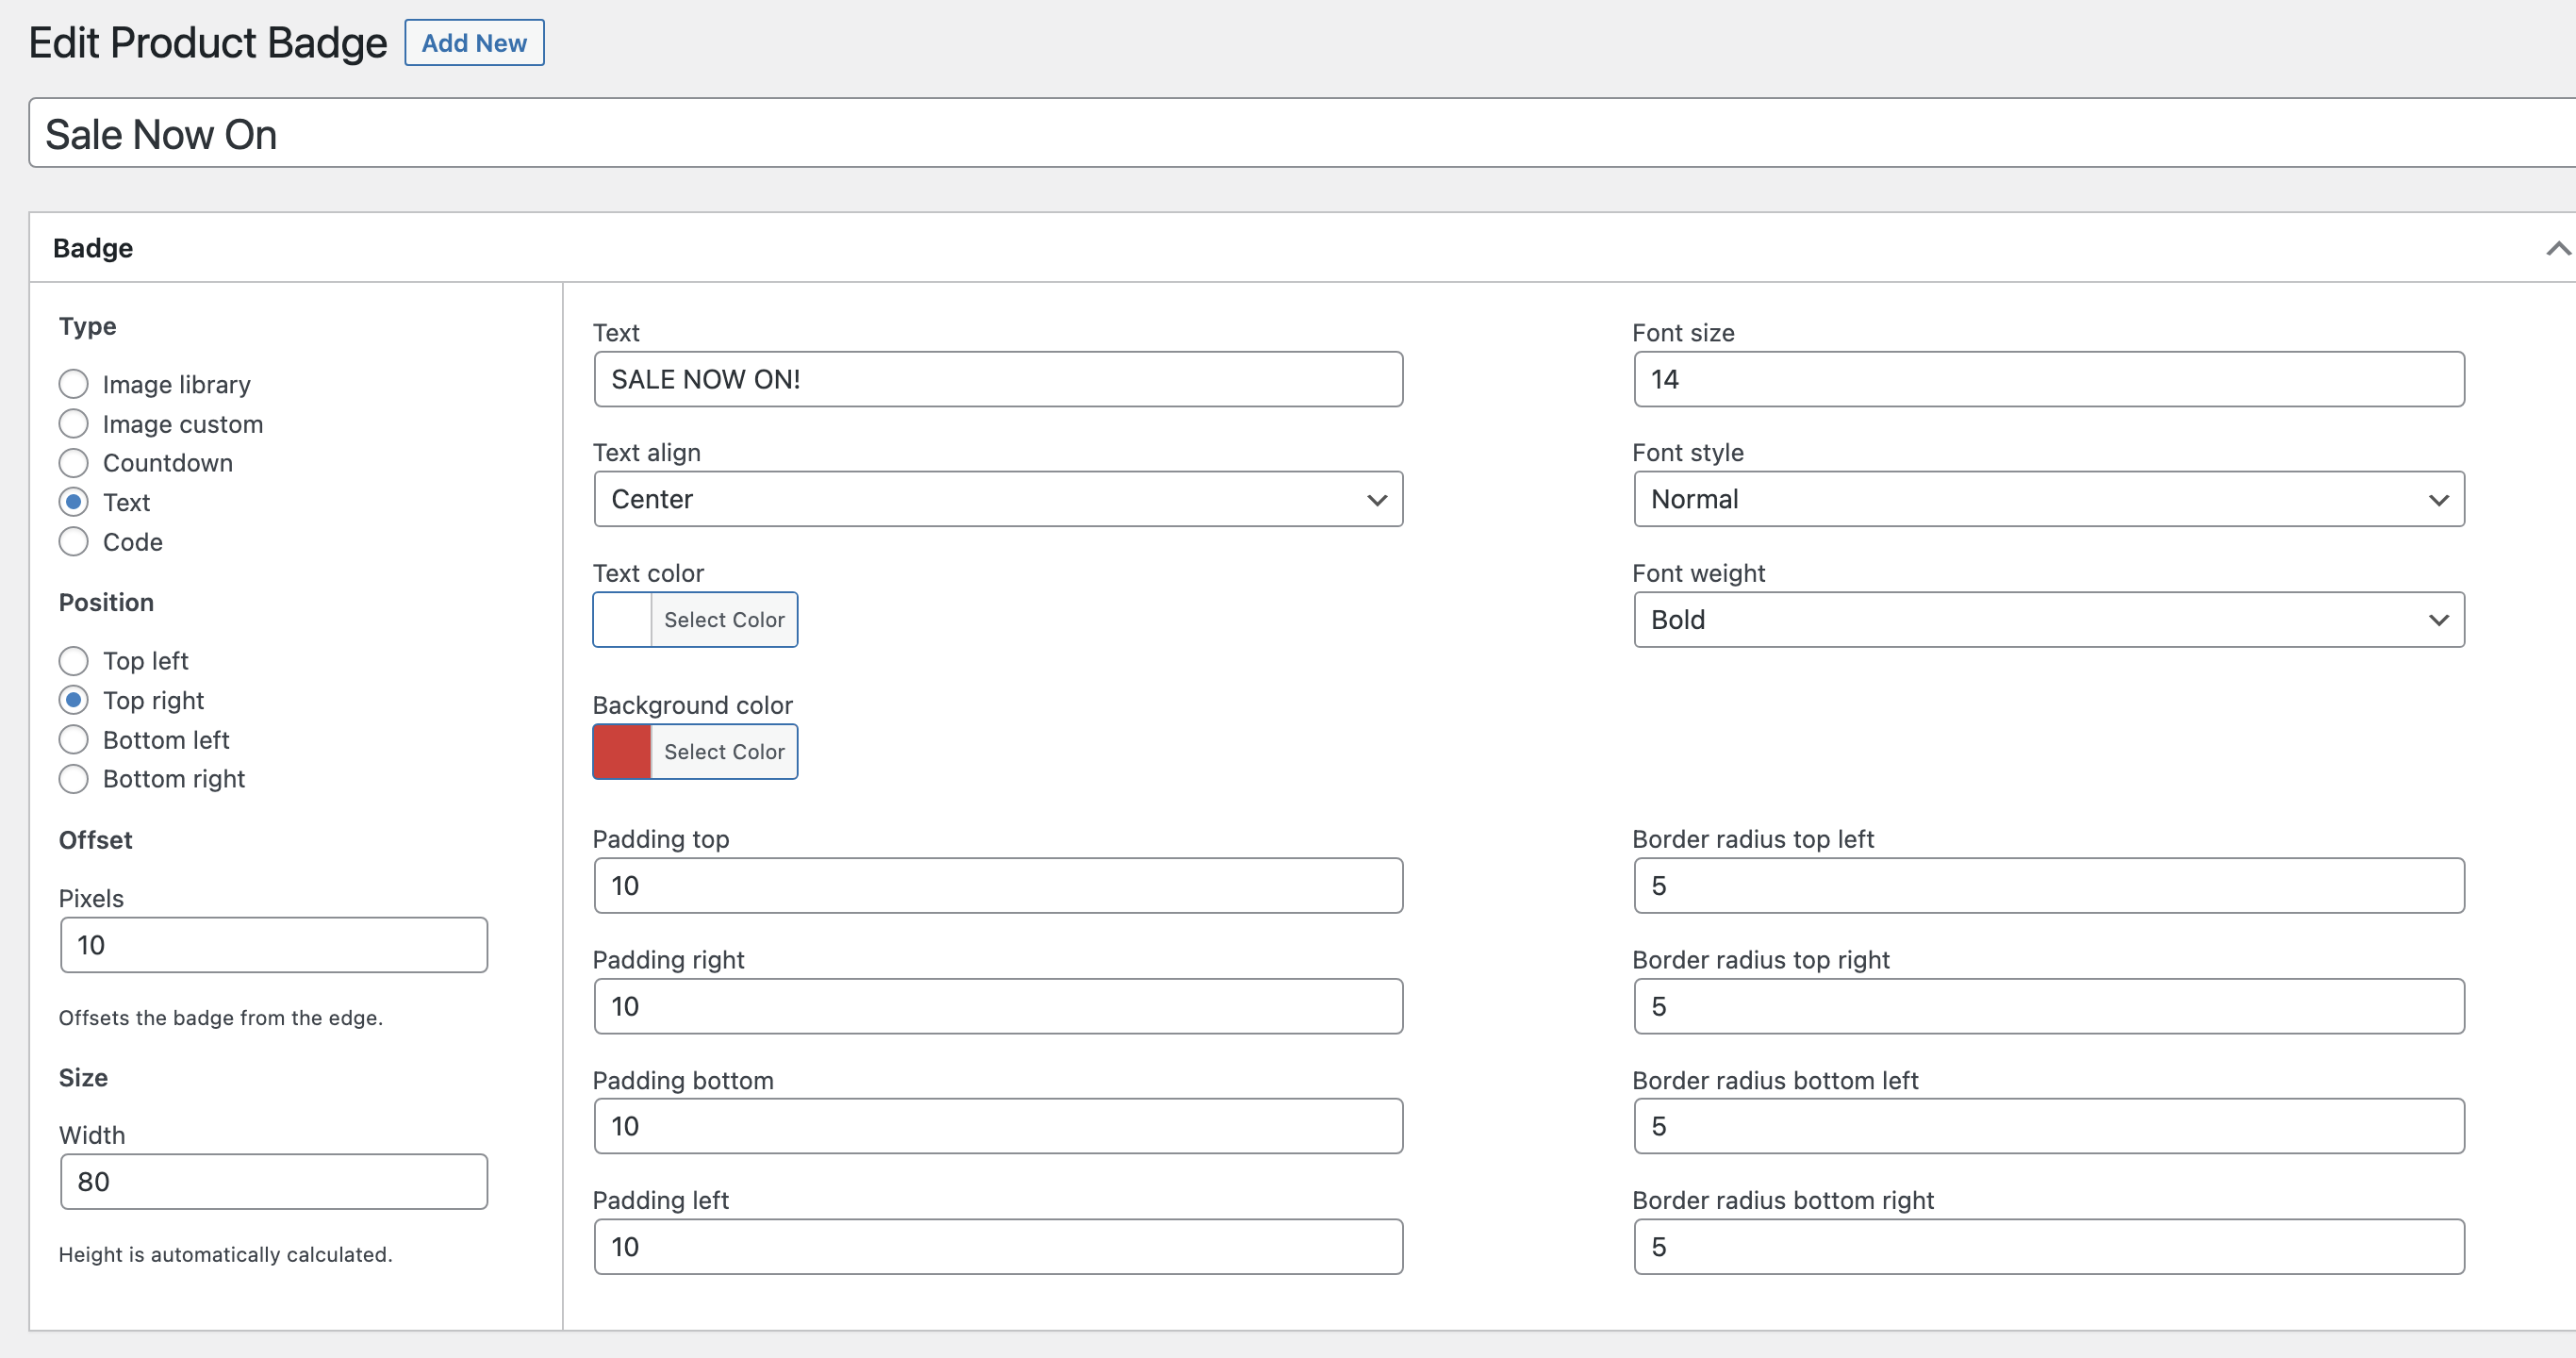2576x1358 pixels.
Task: Click the badge title field Sale Now On
Action: pyautogui.click(x=1300, y=134)
